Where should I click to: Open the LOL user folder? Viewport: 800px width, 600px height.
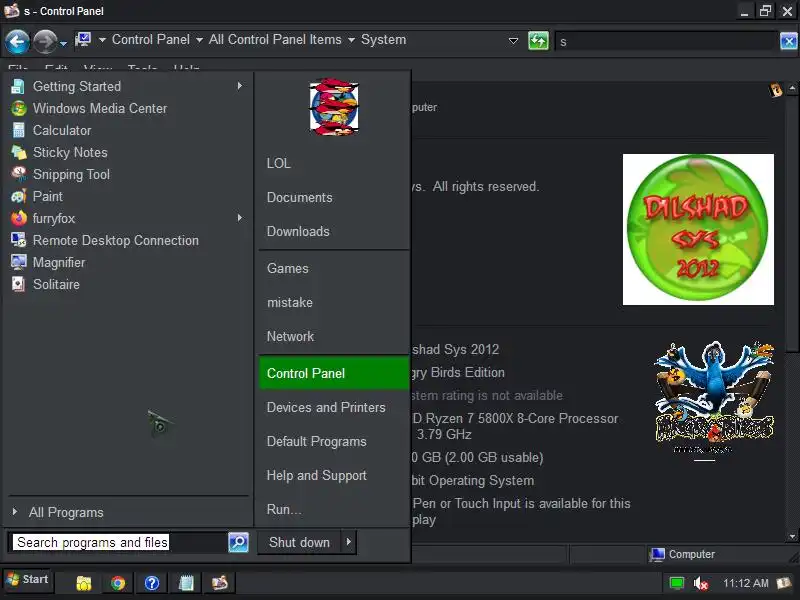[x=334, y=163]
